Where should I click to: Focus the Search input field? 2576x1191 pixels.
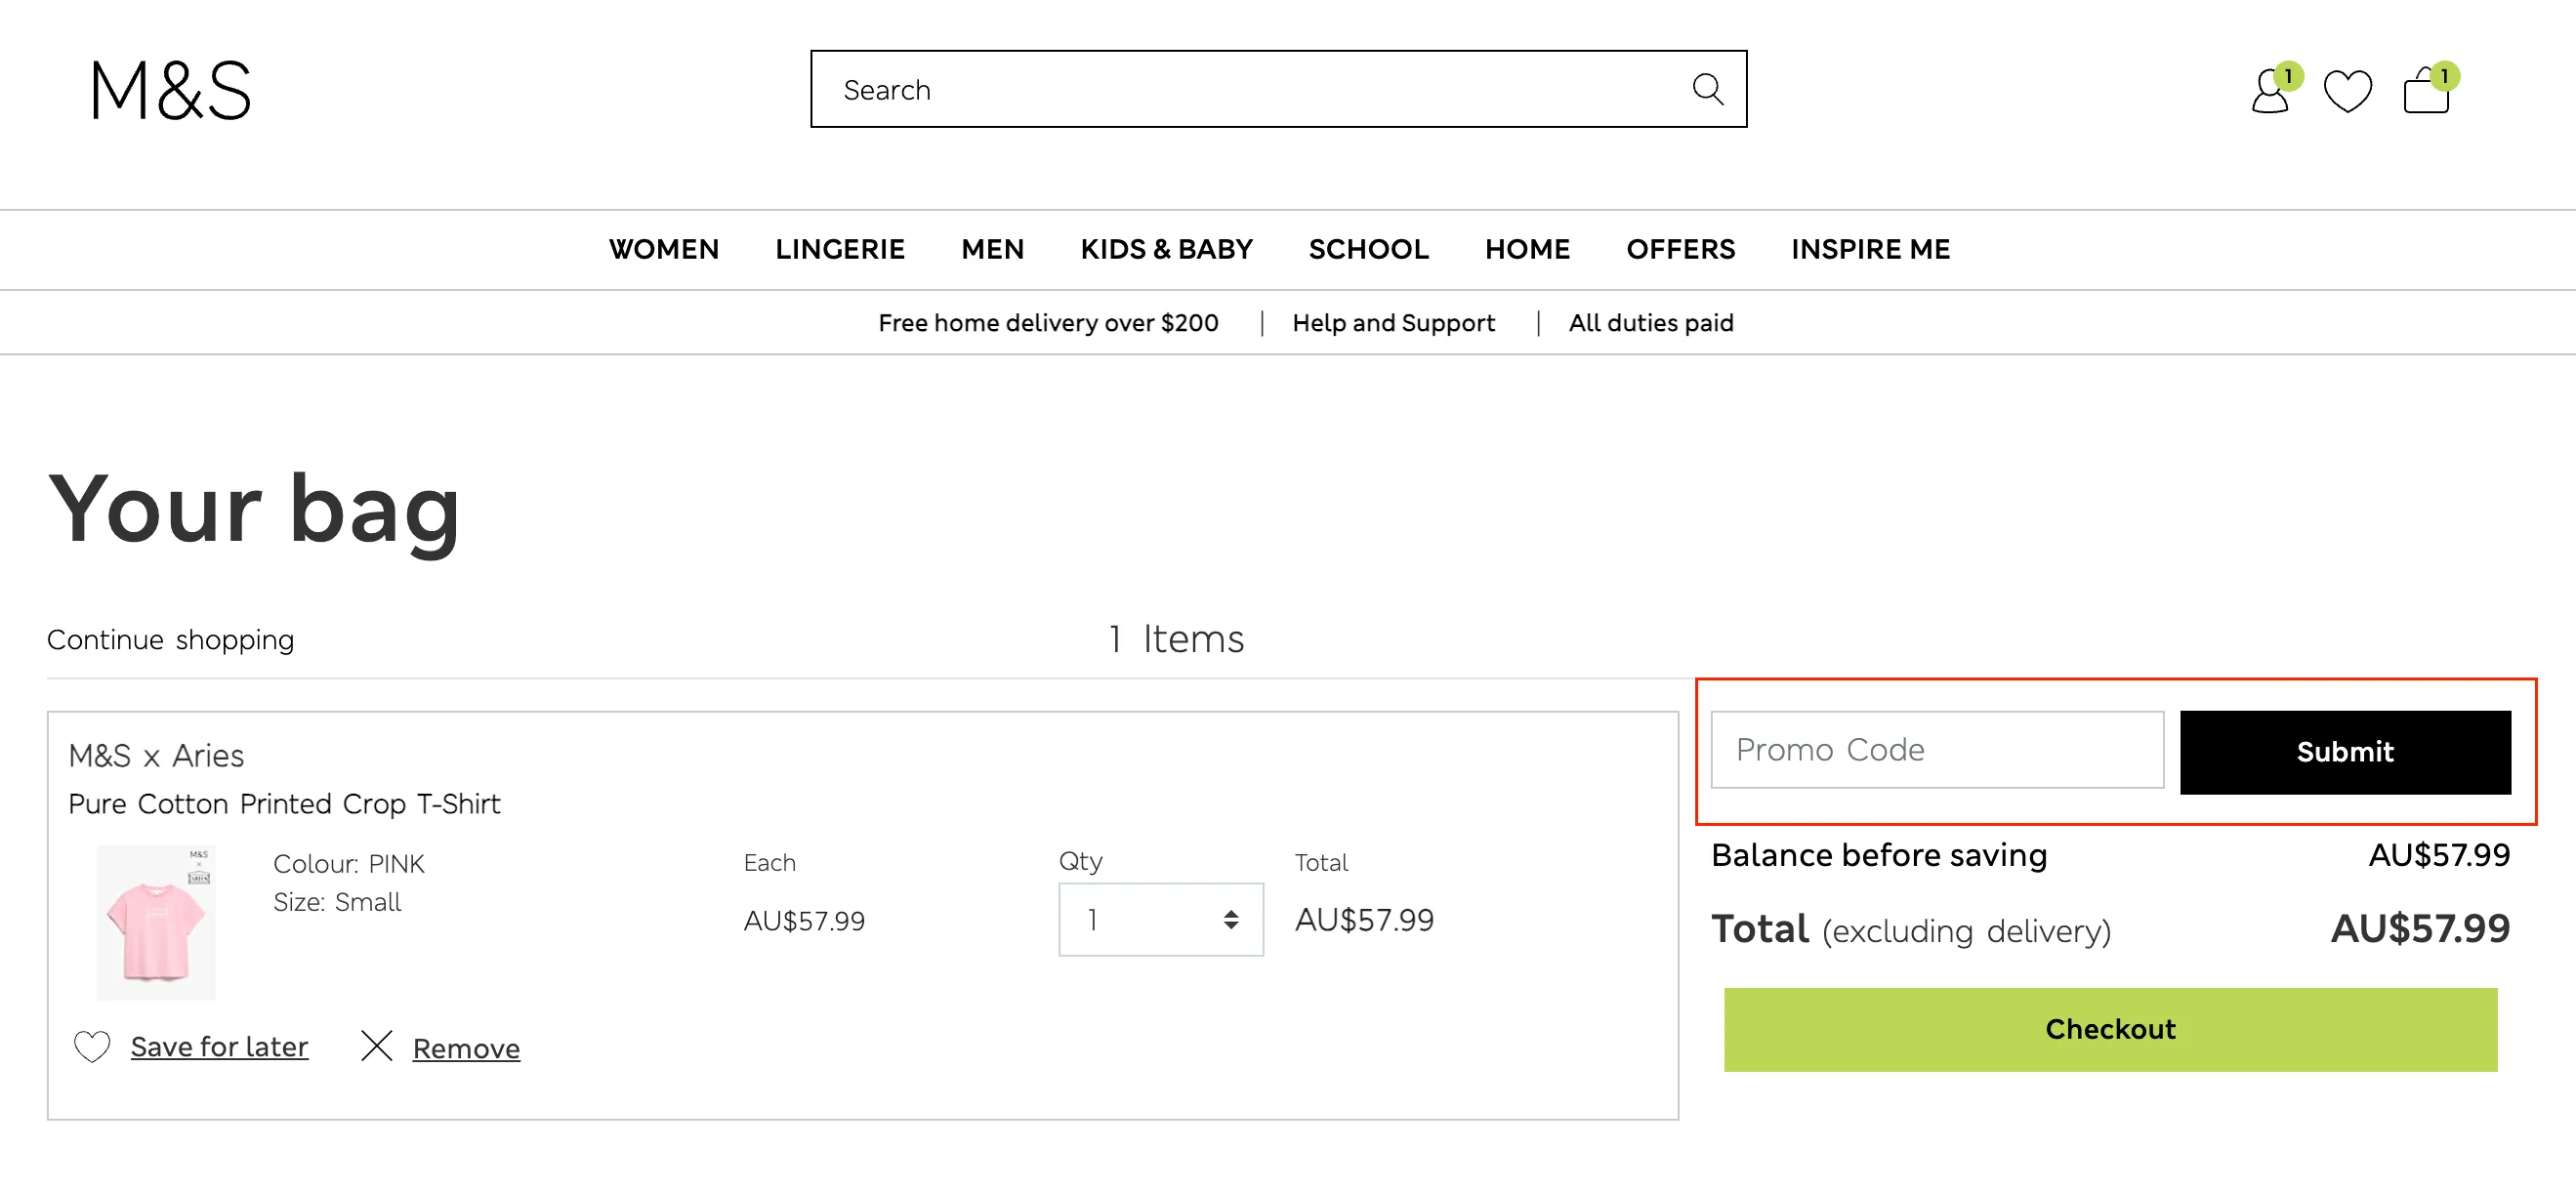(1278, 89)
